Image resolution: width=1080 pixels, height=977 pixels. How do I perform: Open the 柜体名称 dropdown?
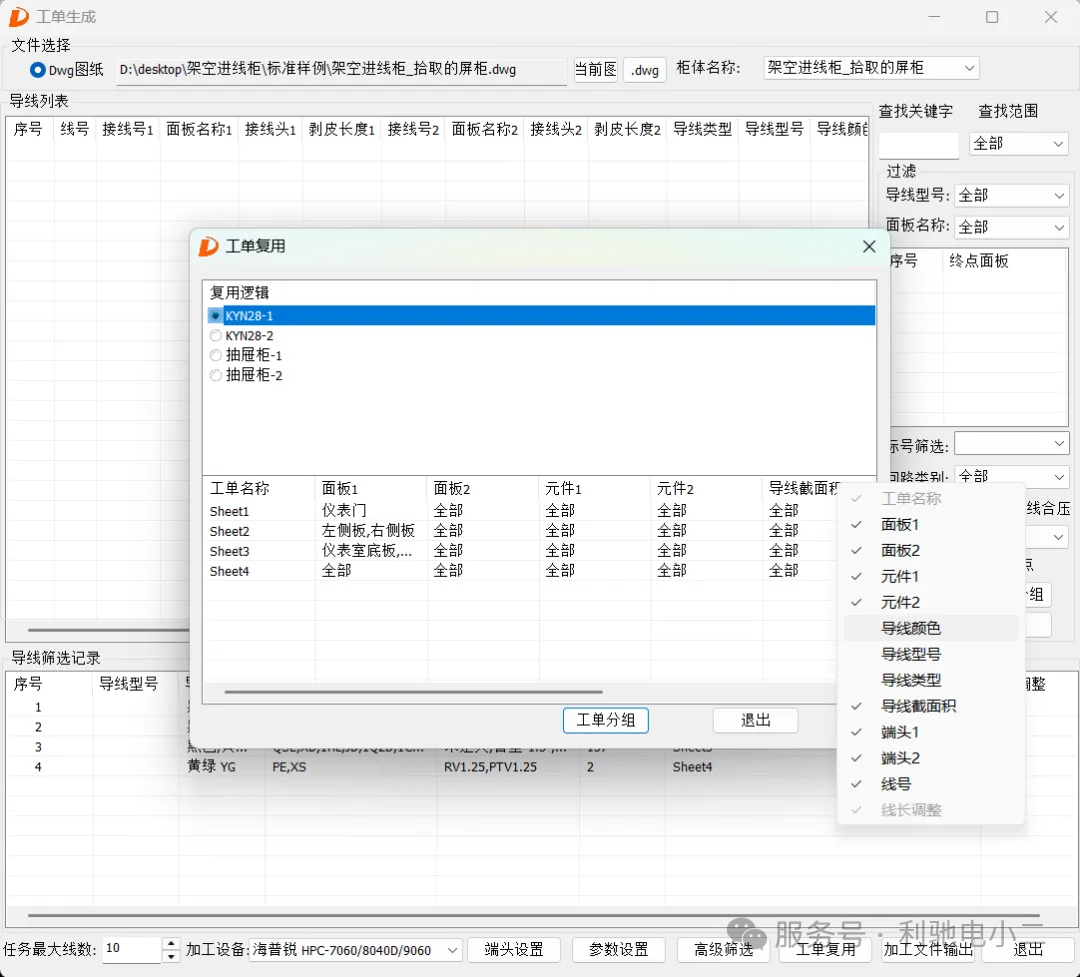[x=871, y=68]
